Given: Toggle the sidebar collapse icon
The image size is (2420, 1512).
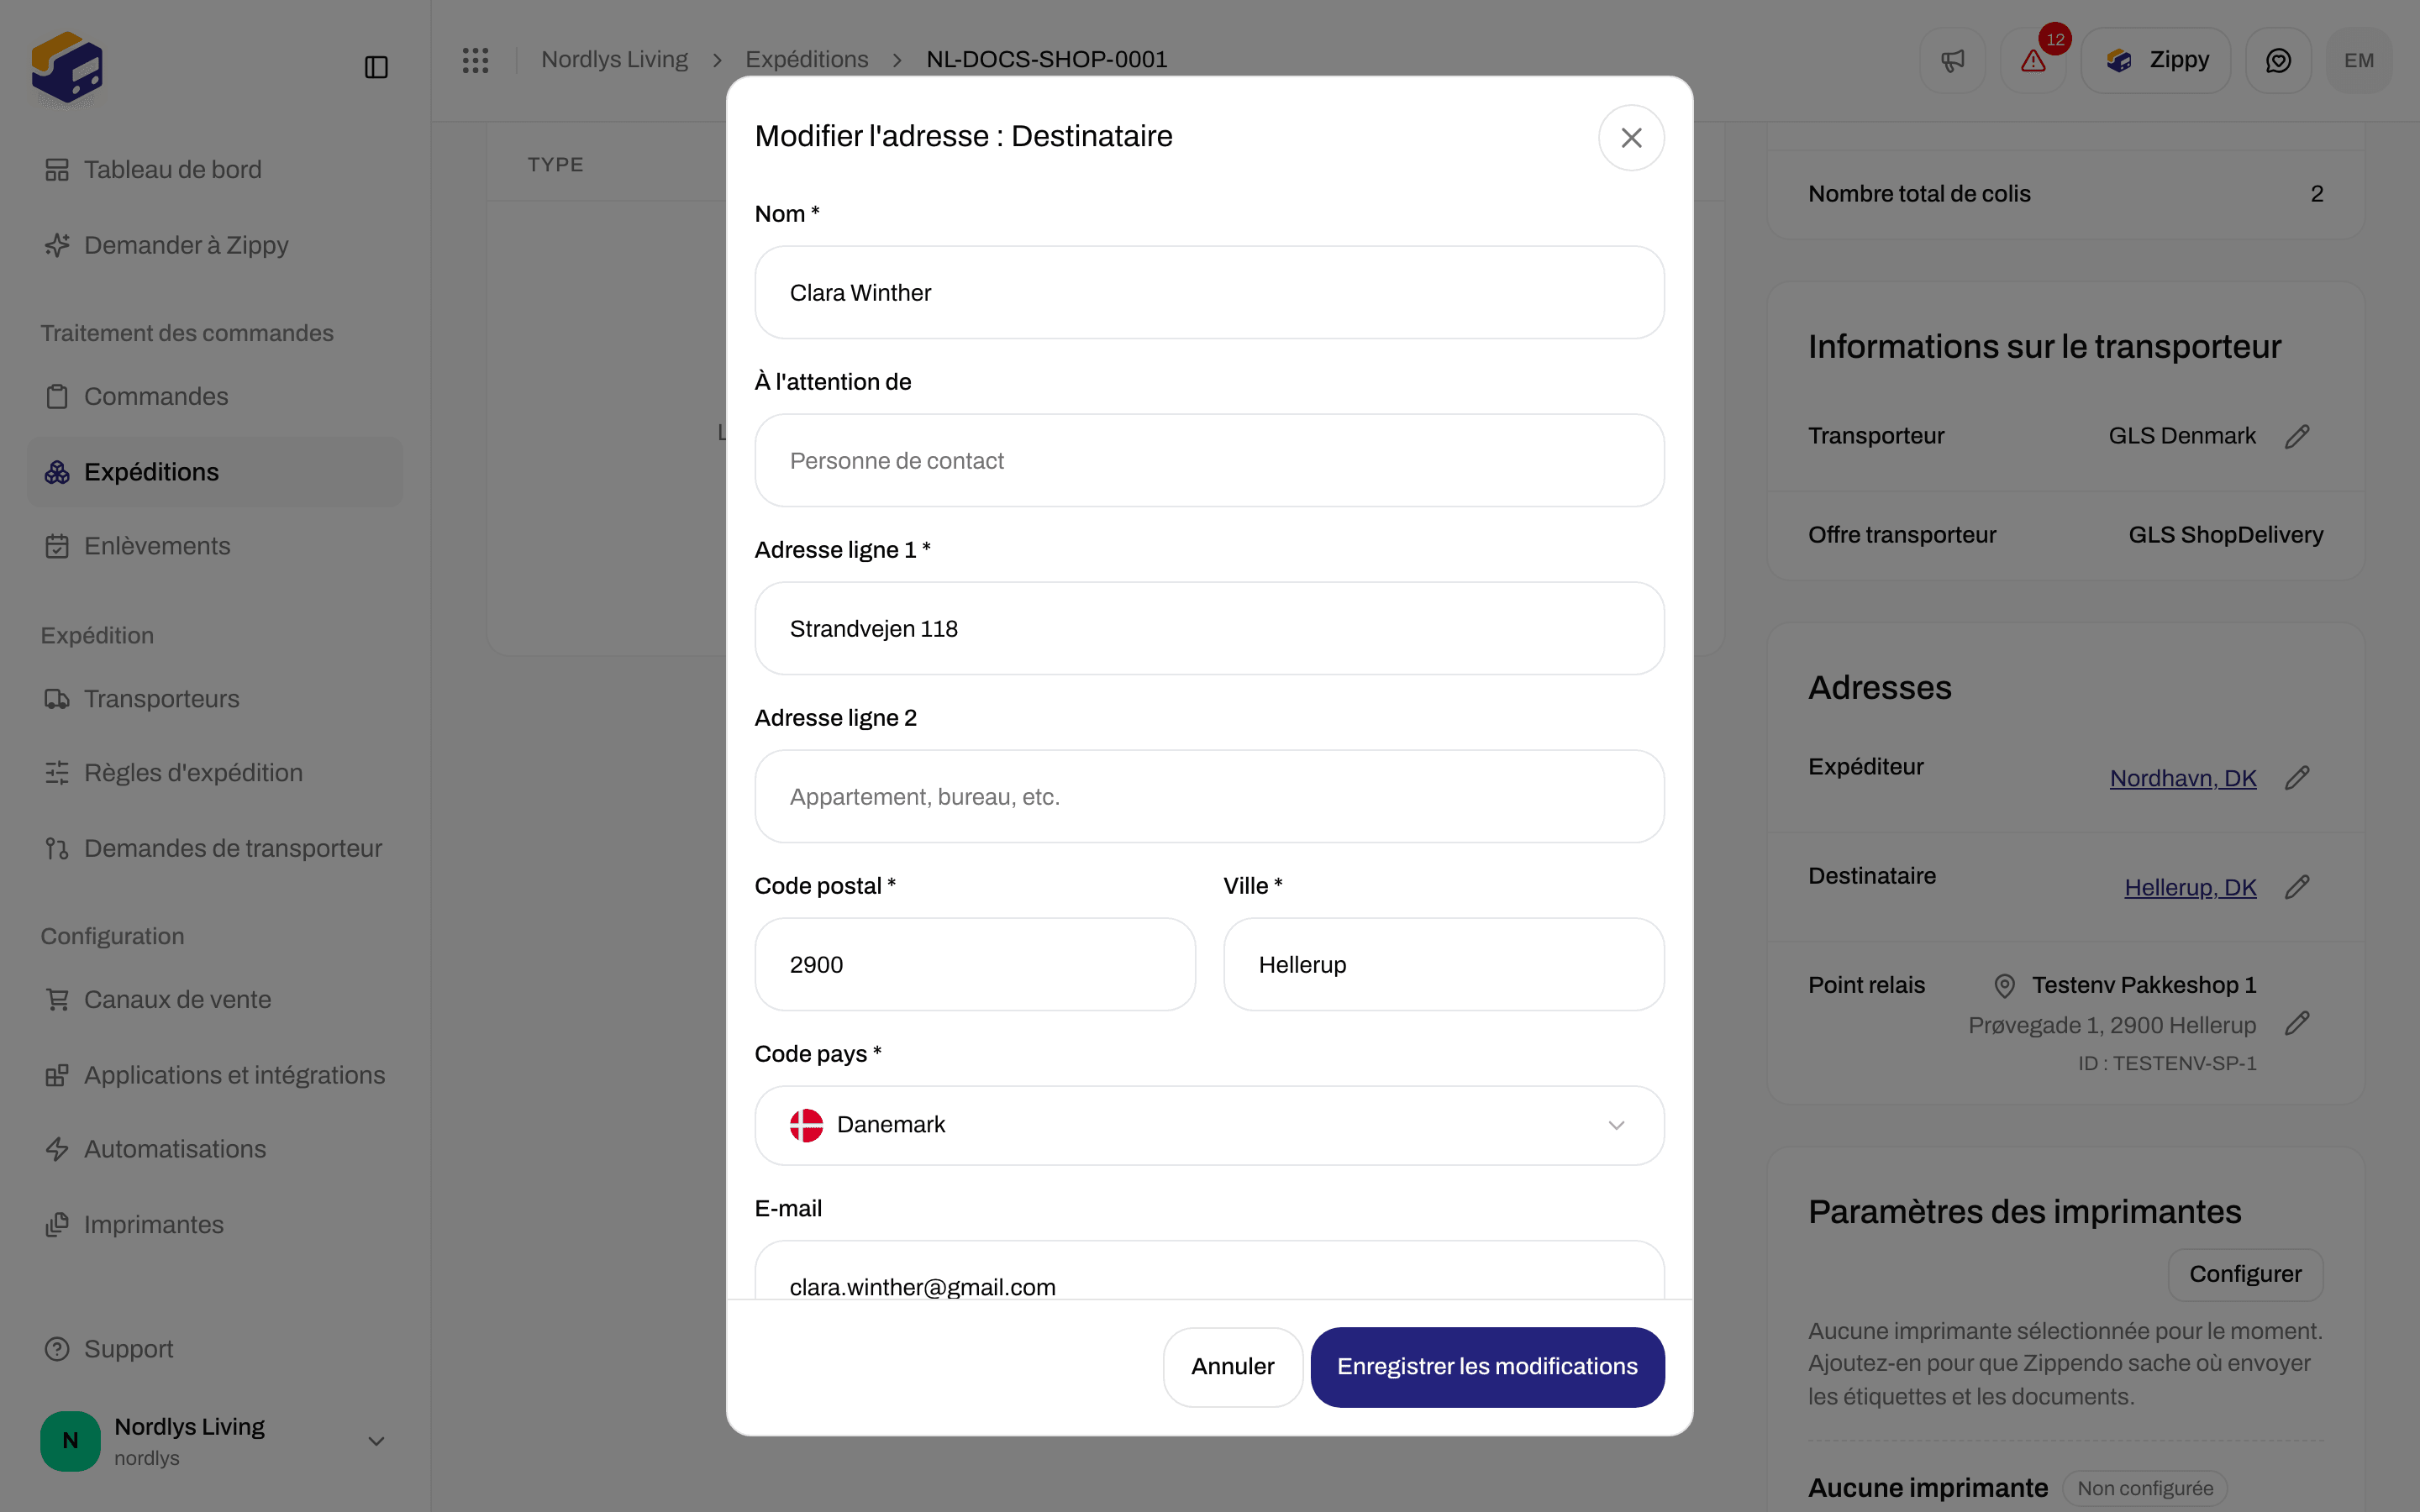Looking at the screenshot, I should click(376, 67).
